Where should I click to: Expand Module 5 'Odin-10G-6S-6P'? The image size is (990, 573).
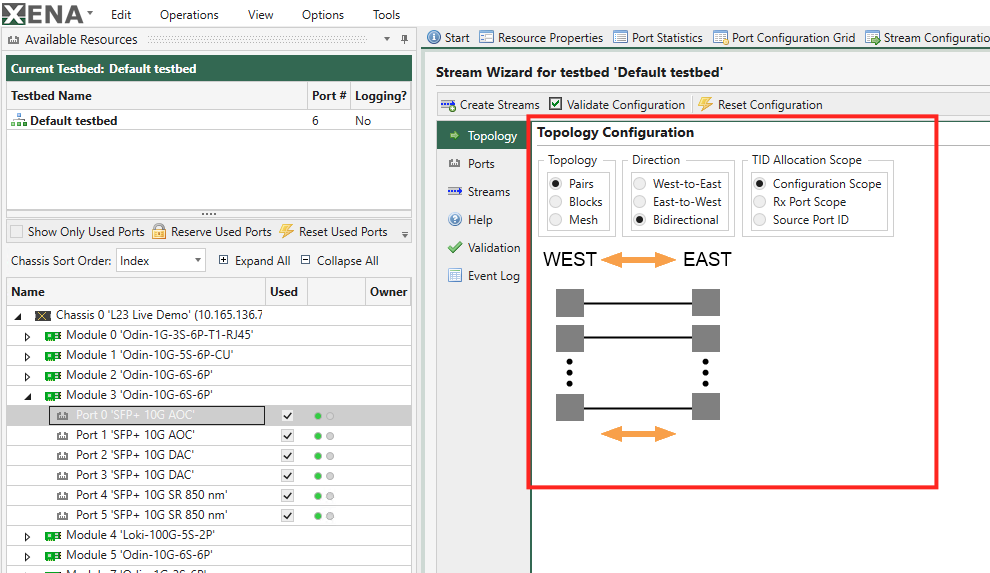click(27, 557)
